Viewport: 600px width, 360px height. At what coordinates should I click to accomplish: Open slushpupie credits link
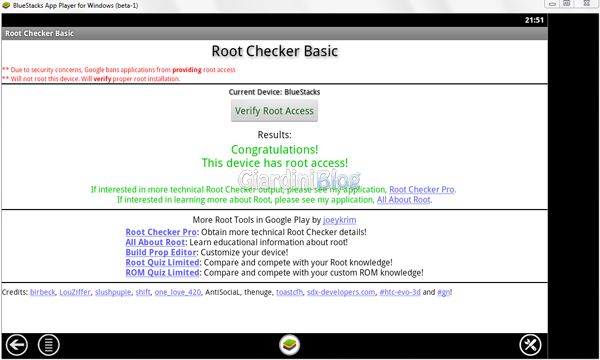[x=113, y=292]
